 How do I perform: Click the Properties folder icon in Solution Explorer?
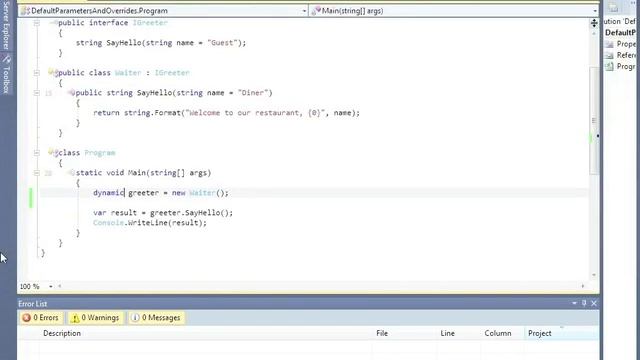(609, 44)
